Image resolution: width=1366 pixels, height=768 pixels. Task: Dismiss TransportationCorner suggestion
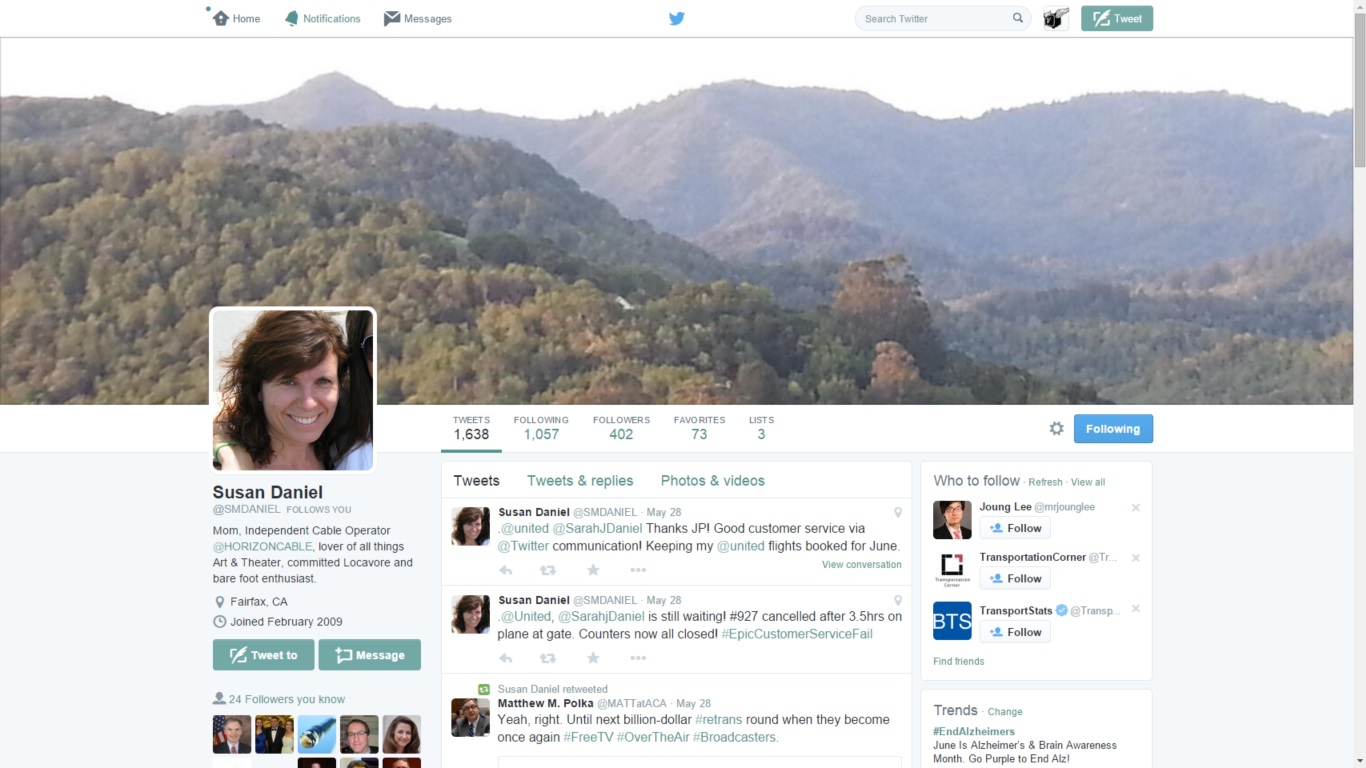(x=1136, y=558)
